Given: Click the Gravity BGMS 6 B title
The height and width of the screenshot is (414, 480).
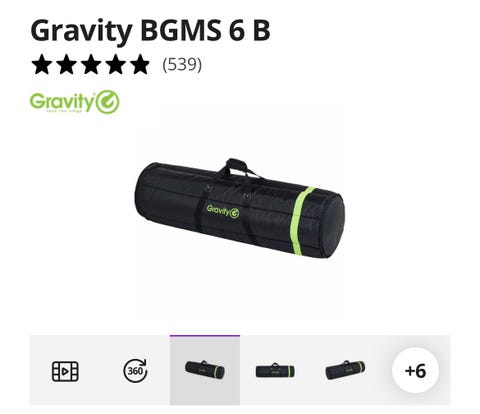Looking at the screenshot, I should pyautogui.click(x=150, y=30).
